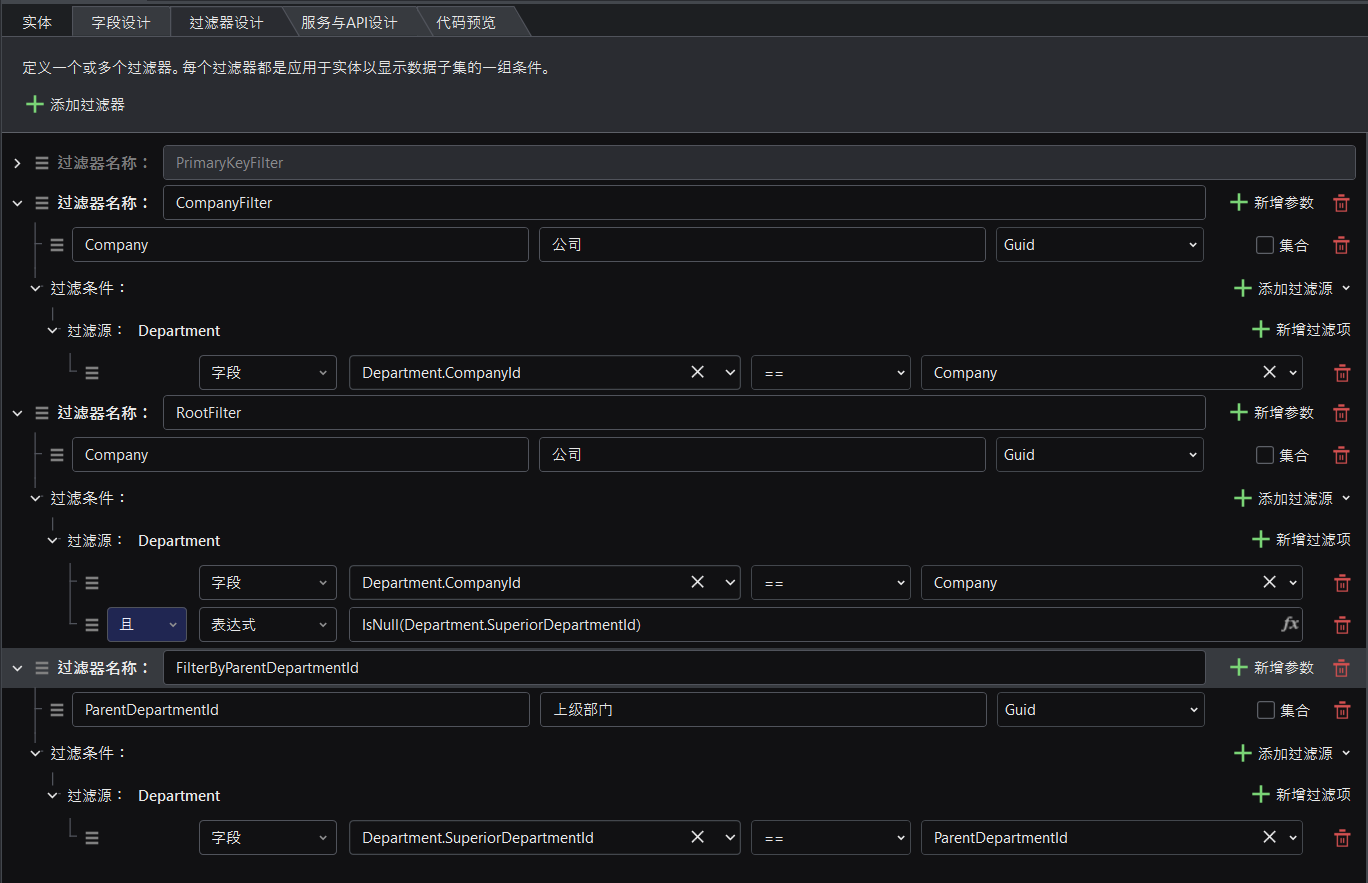Collapse the CompanyFilter filter

17,203
